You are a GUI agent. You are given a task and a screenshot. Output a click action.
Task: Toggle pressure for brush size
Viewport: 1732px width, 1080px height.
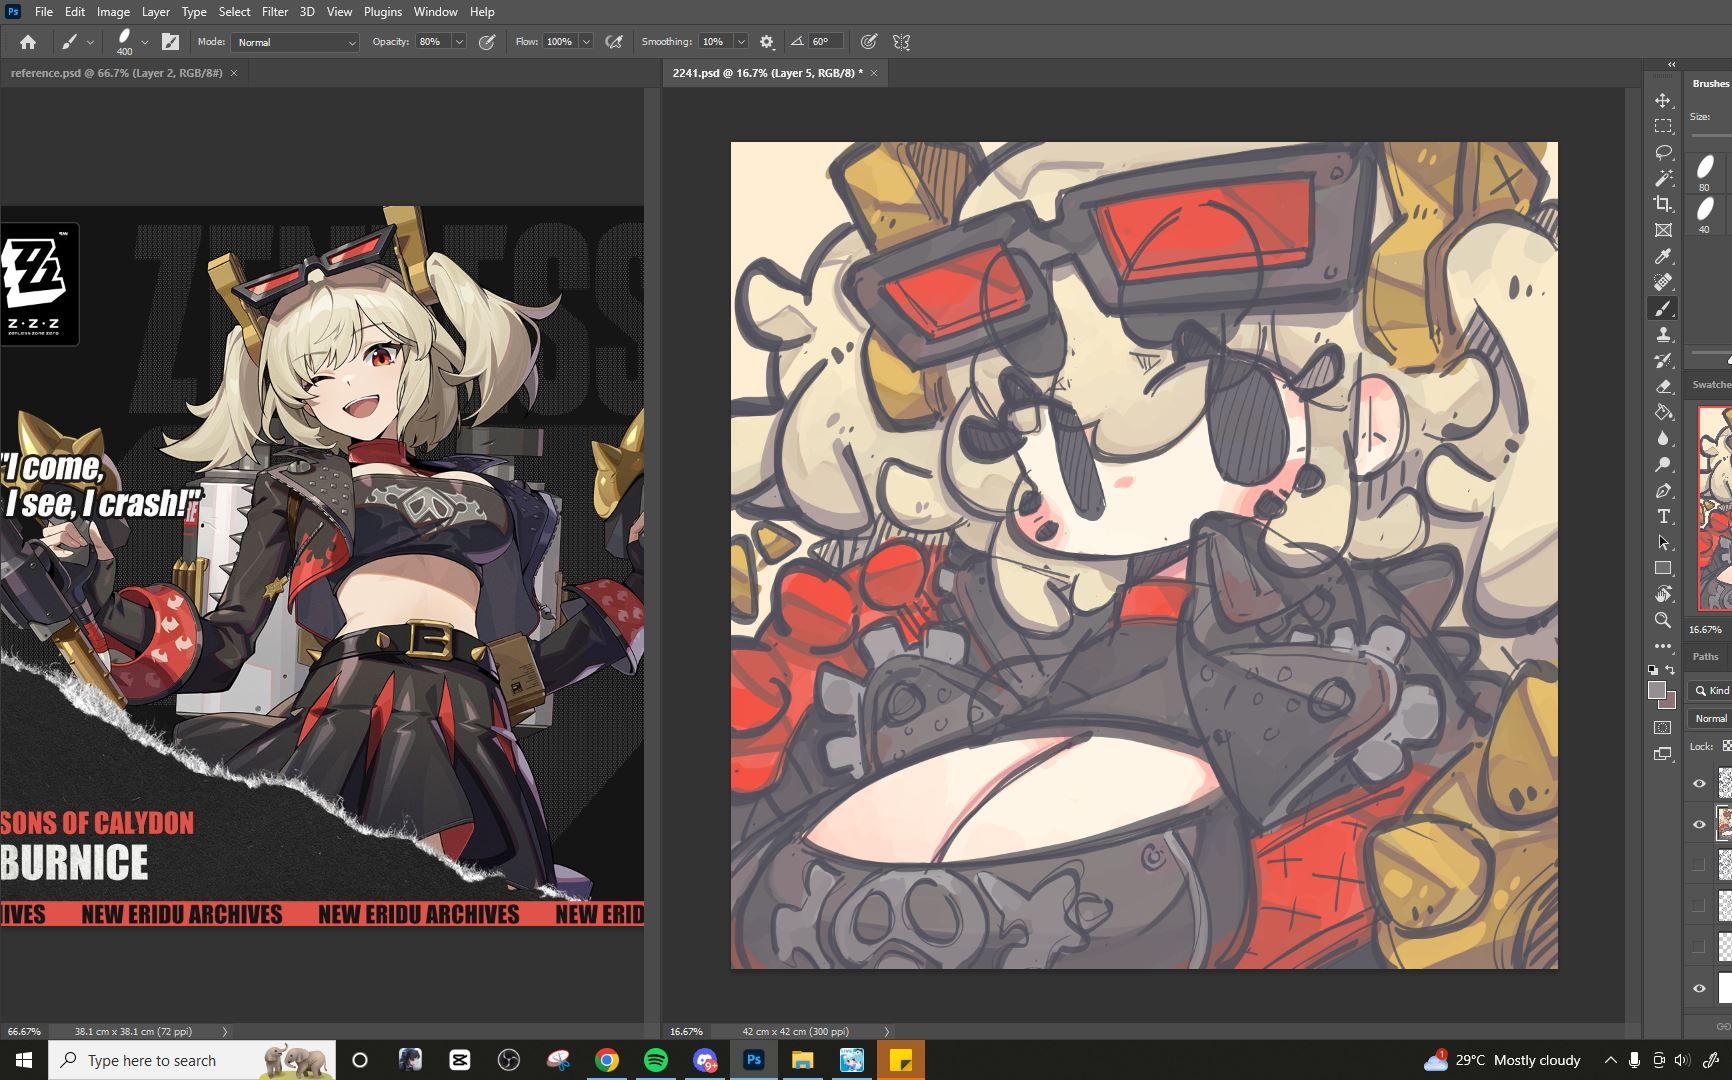[869, 42]
